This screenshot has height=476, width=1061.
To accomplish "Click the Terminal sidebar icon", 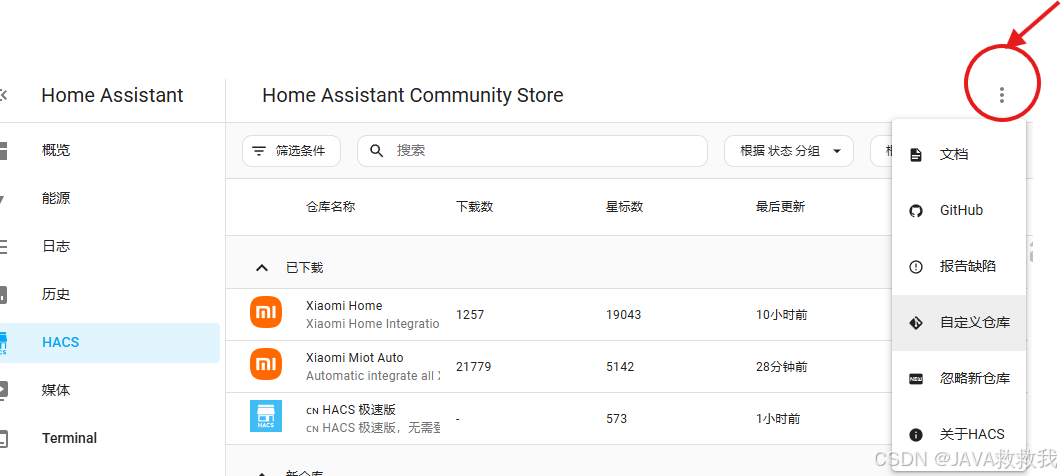I will pyautogui.click(x=2, y=439).
